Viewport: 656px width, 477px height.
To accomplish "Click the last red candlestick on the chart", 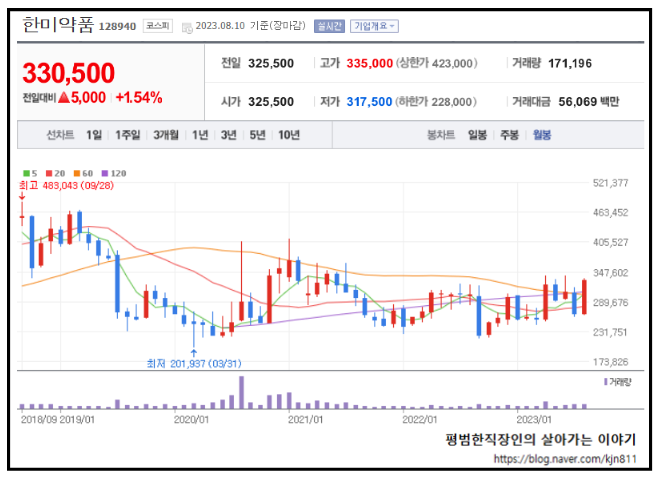I will [584, 297].
